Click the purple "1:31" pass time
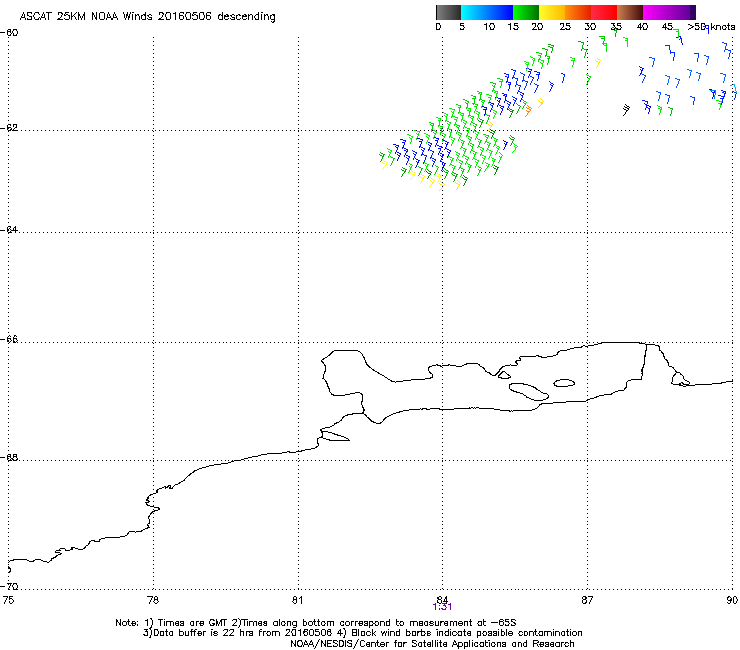This screenshot has width=740, height=650. [442, 607]
